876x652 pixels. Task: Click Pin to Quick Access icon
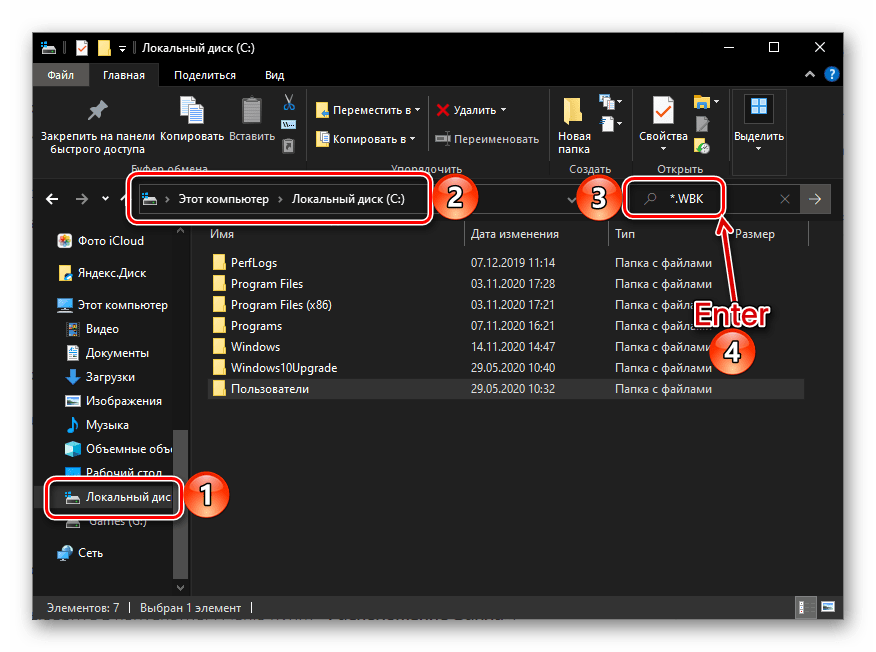tap(97, 110)
